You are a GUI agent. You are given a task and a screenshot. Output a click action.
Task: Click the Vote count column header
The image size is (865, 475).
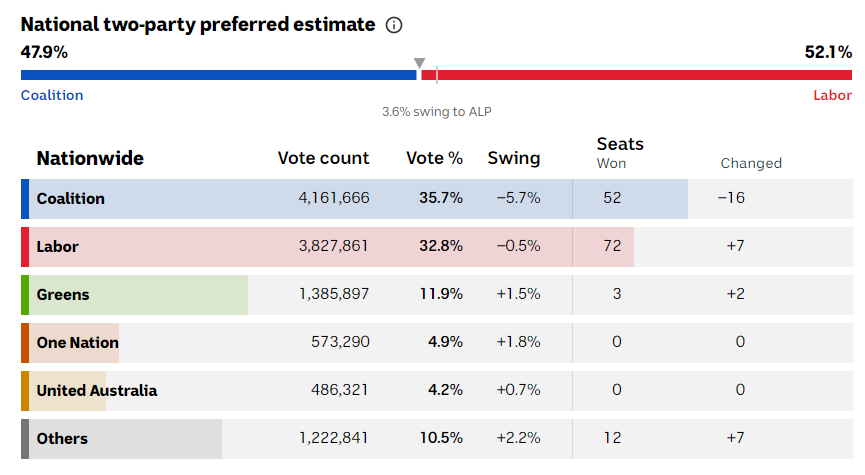tap(323, 158)
